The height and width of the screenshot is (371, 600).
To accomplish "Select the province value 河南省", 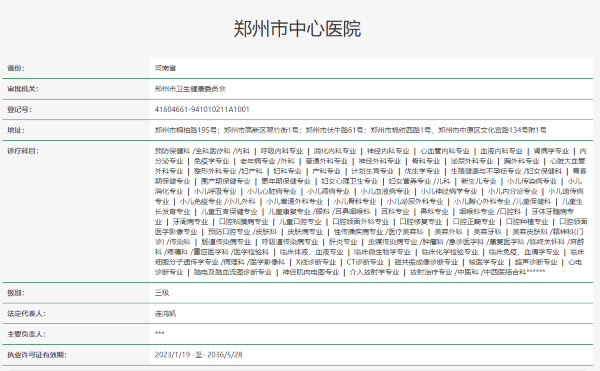I will click(x=165, y=68).
